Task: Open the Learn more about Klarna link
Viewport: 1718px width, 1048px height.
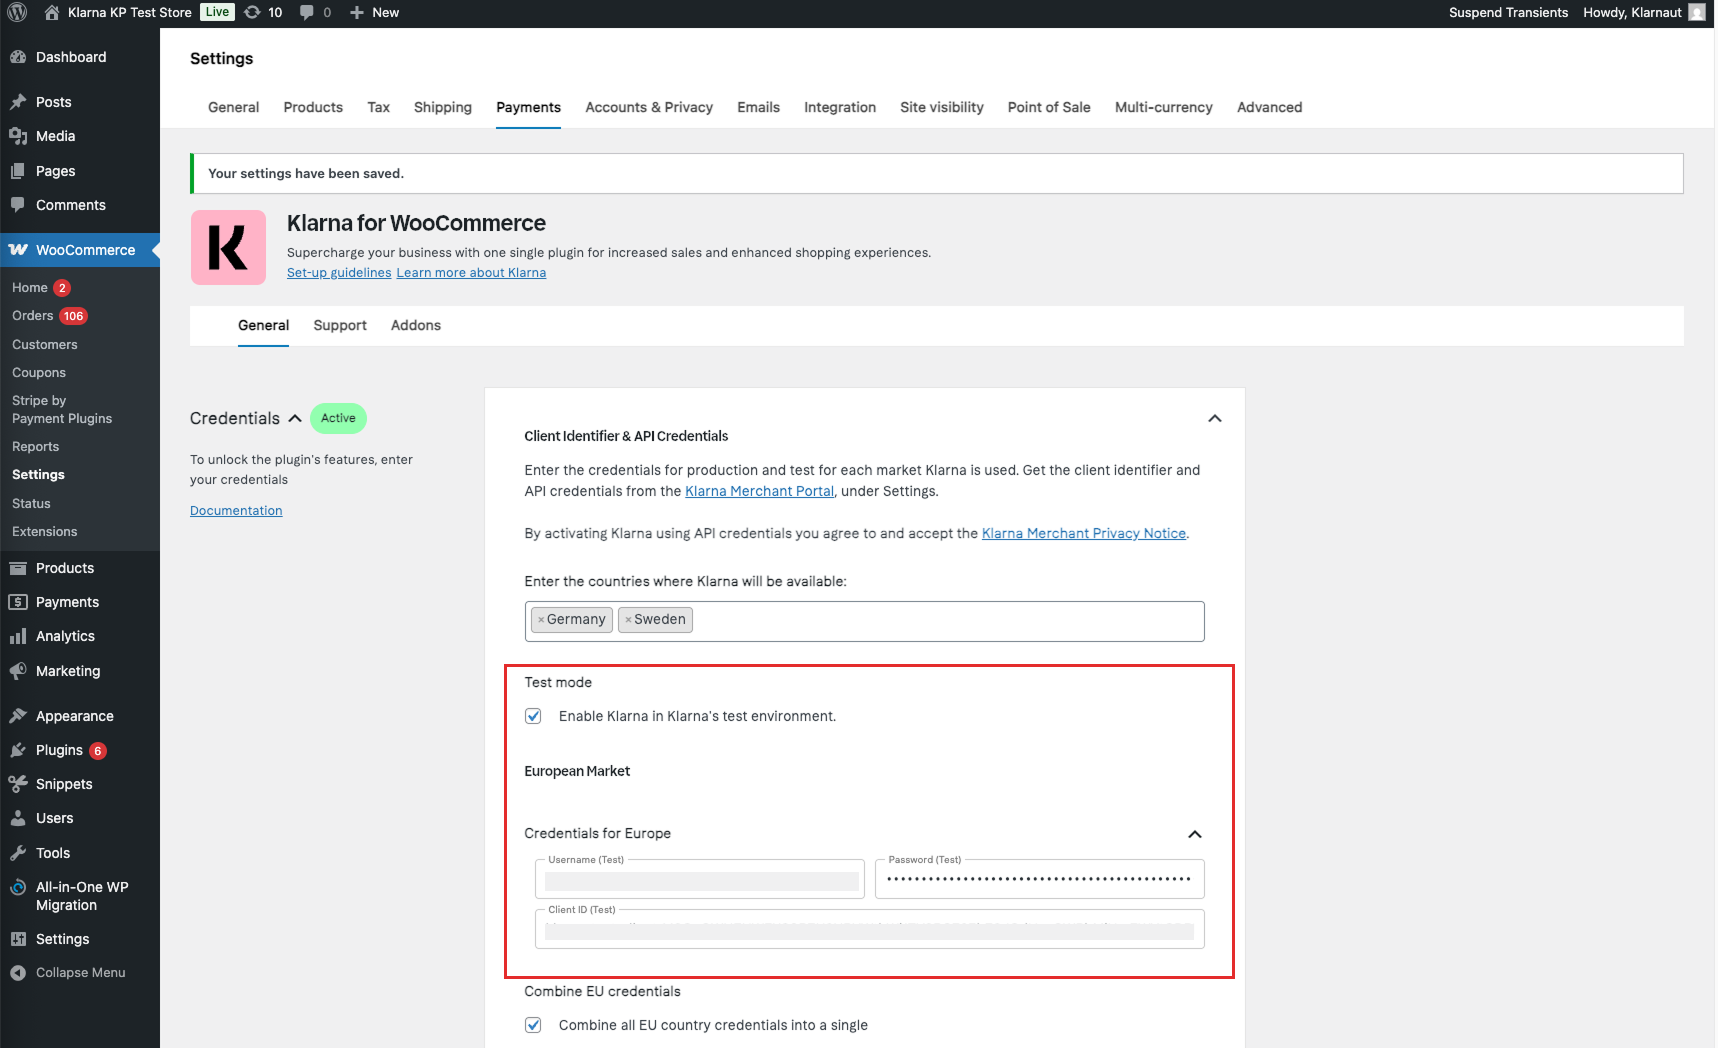Action: coord(471,273)
